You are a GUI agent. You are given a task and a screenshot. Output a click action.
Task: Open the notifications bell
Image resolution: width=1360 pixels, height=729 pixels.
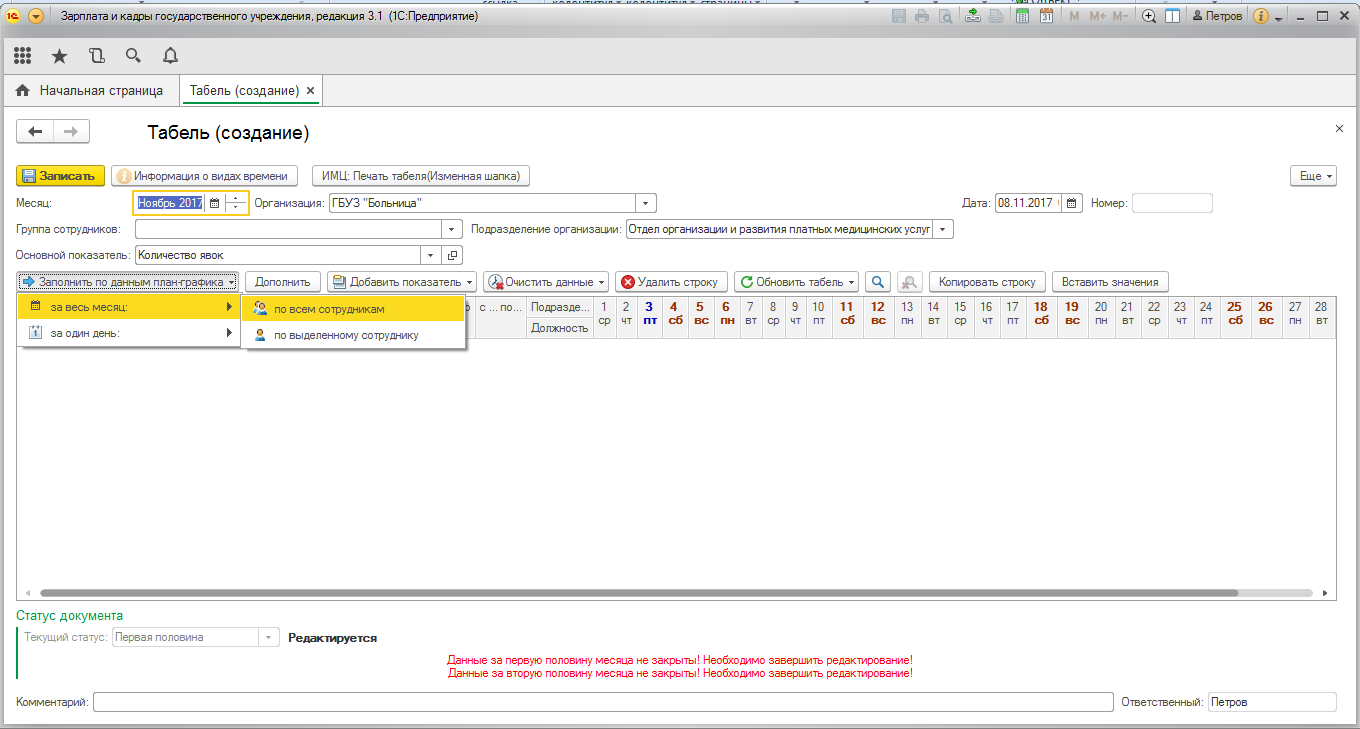(170, 56)
